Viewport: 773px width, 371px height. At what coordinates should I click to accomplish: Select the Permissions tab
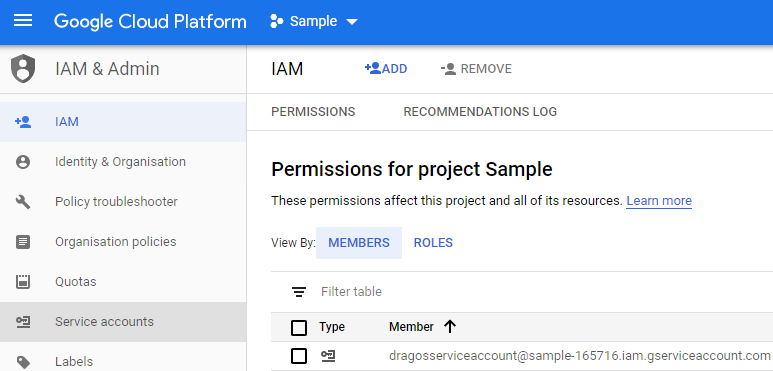coord(313,112)
